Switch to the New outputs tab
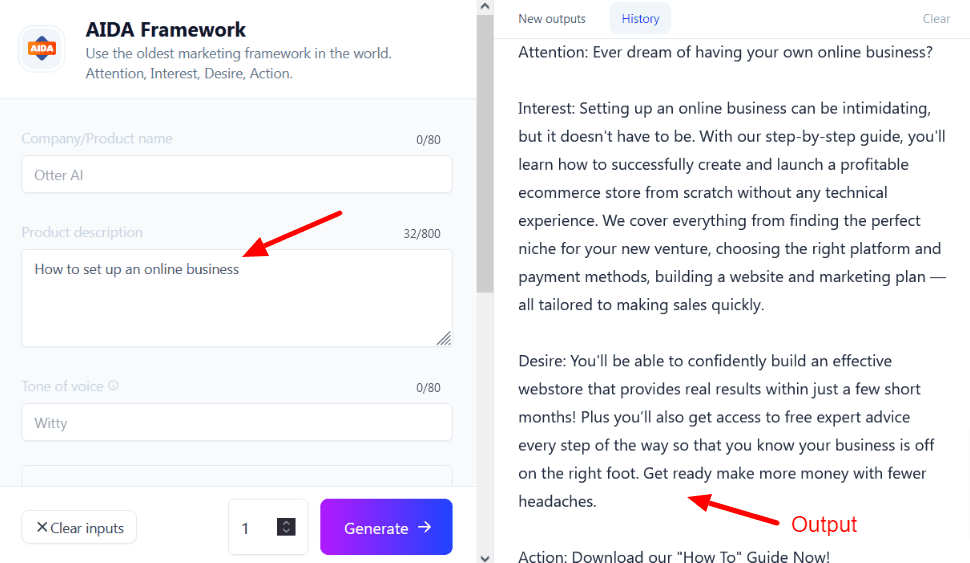 (x=552, y=19)
